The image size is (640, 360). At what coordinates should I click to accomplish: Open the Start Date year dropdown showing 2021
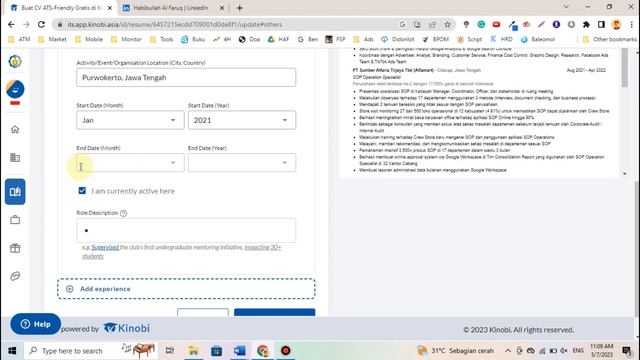(242, 120)
